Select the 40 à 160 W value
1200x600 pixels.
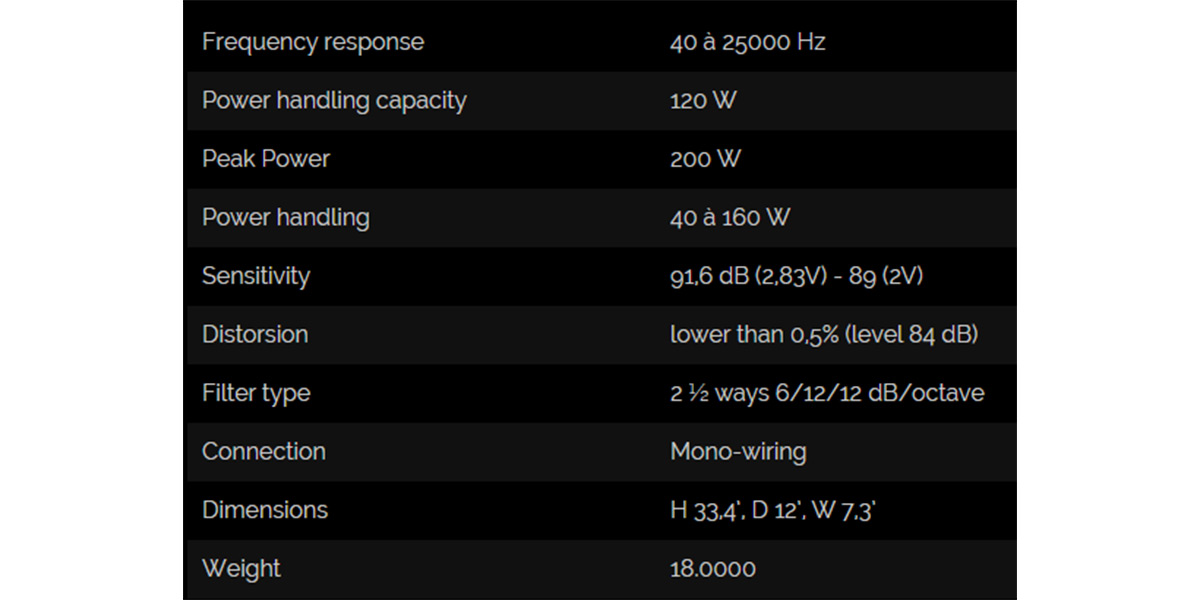tap(729, 217)
